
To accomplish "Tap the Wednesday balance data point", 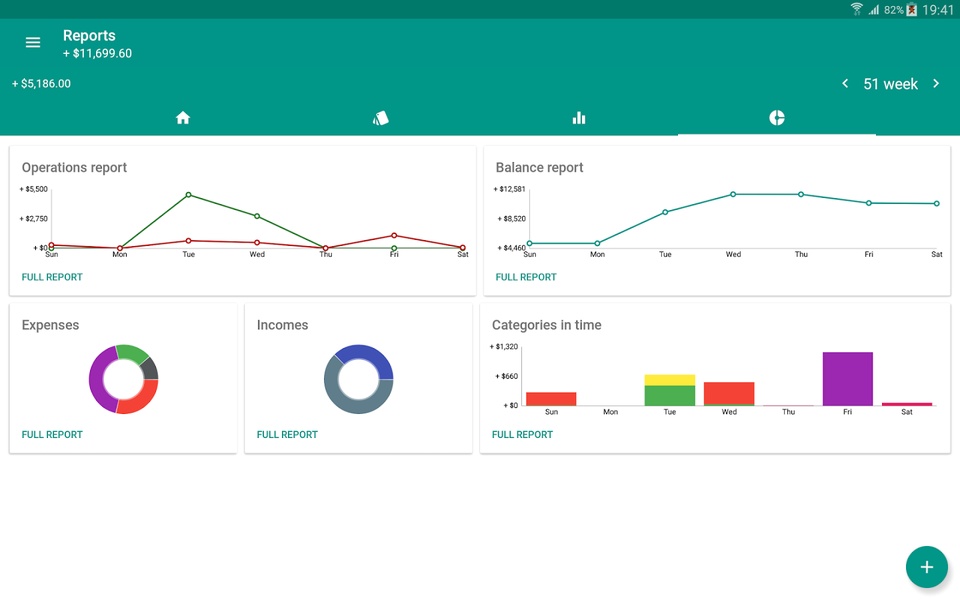I will point(733,194).
